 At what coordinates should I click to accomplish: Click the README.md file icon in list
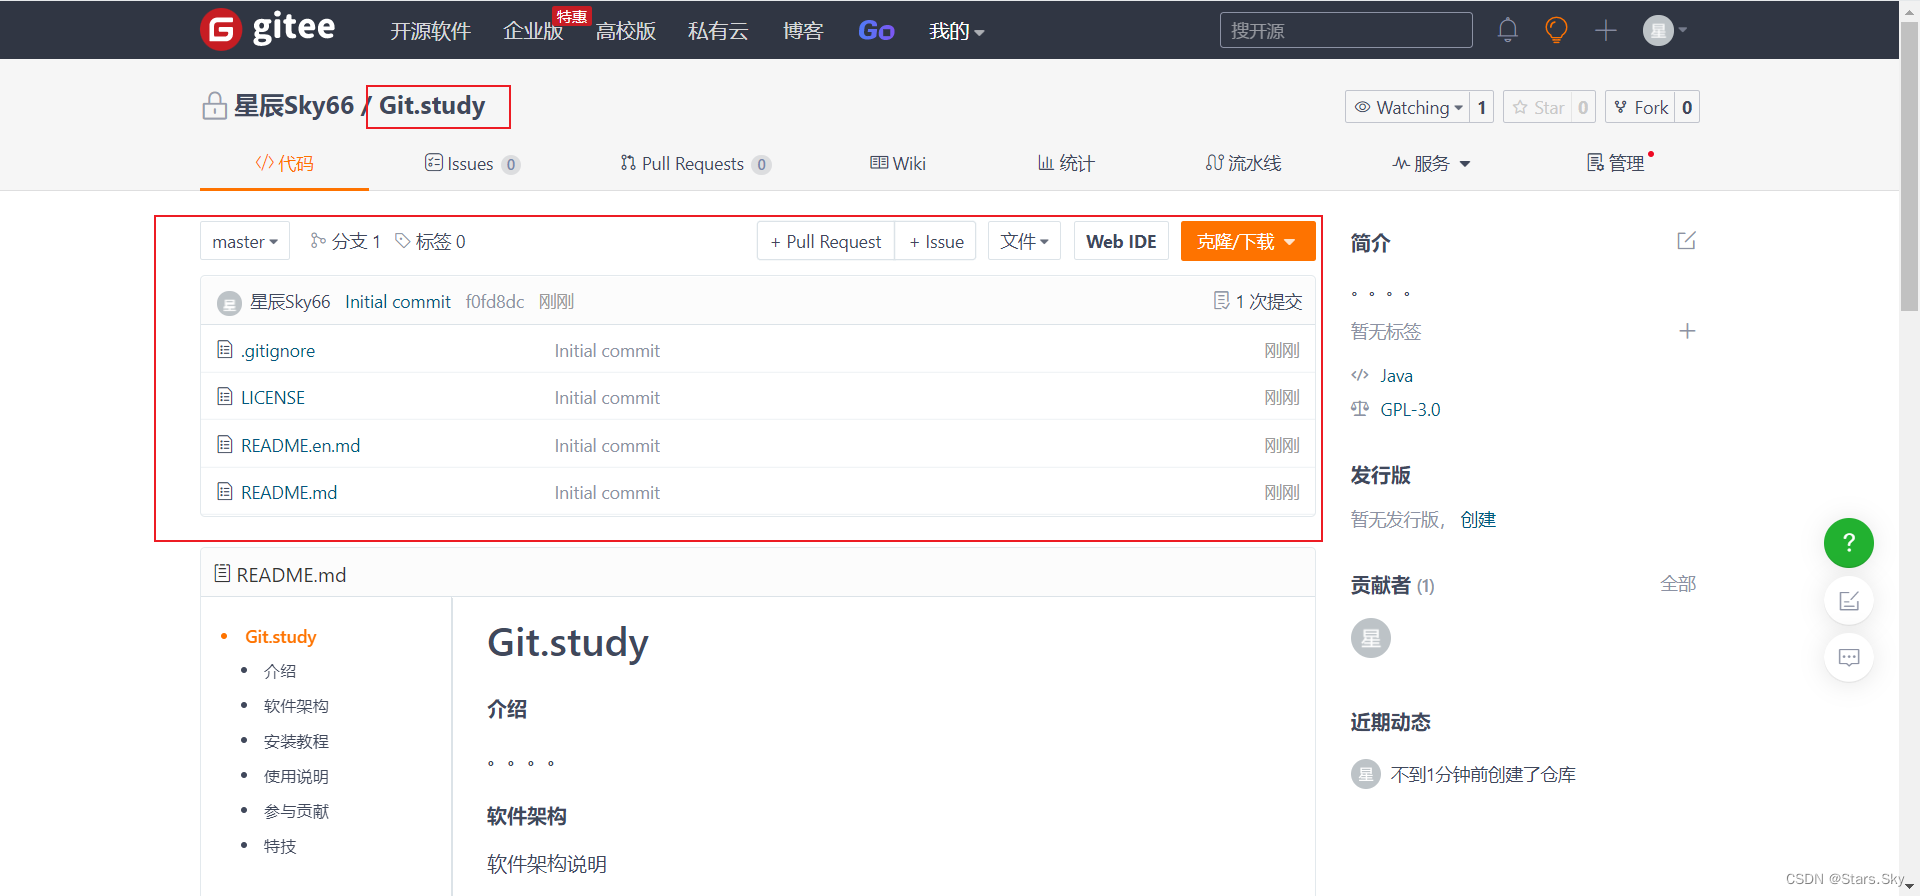tap(225, 491)
